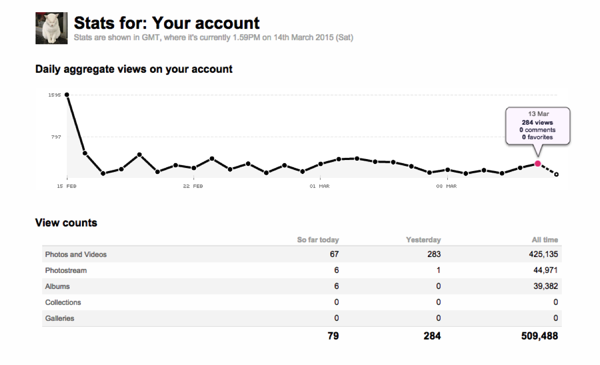
Task: Click the graph data point above 22 Feb
Action: coord(194,168)
